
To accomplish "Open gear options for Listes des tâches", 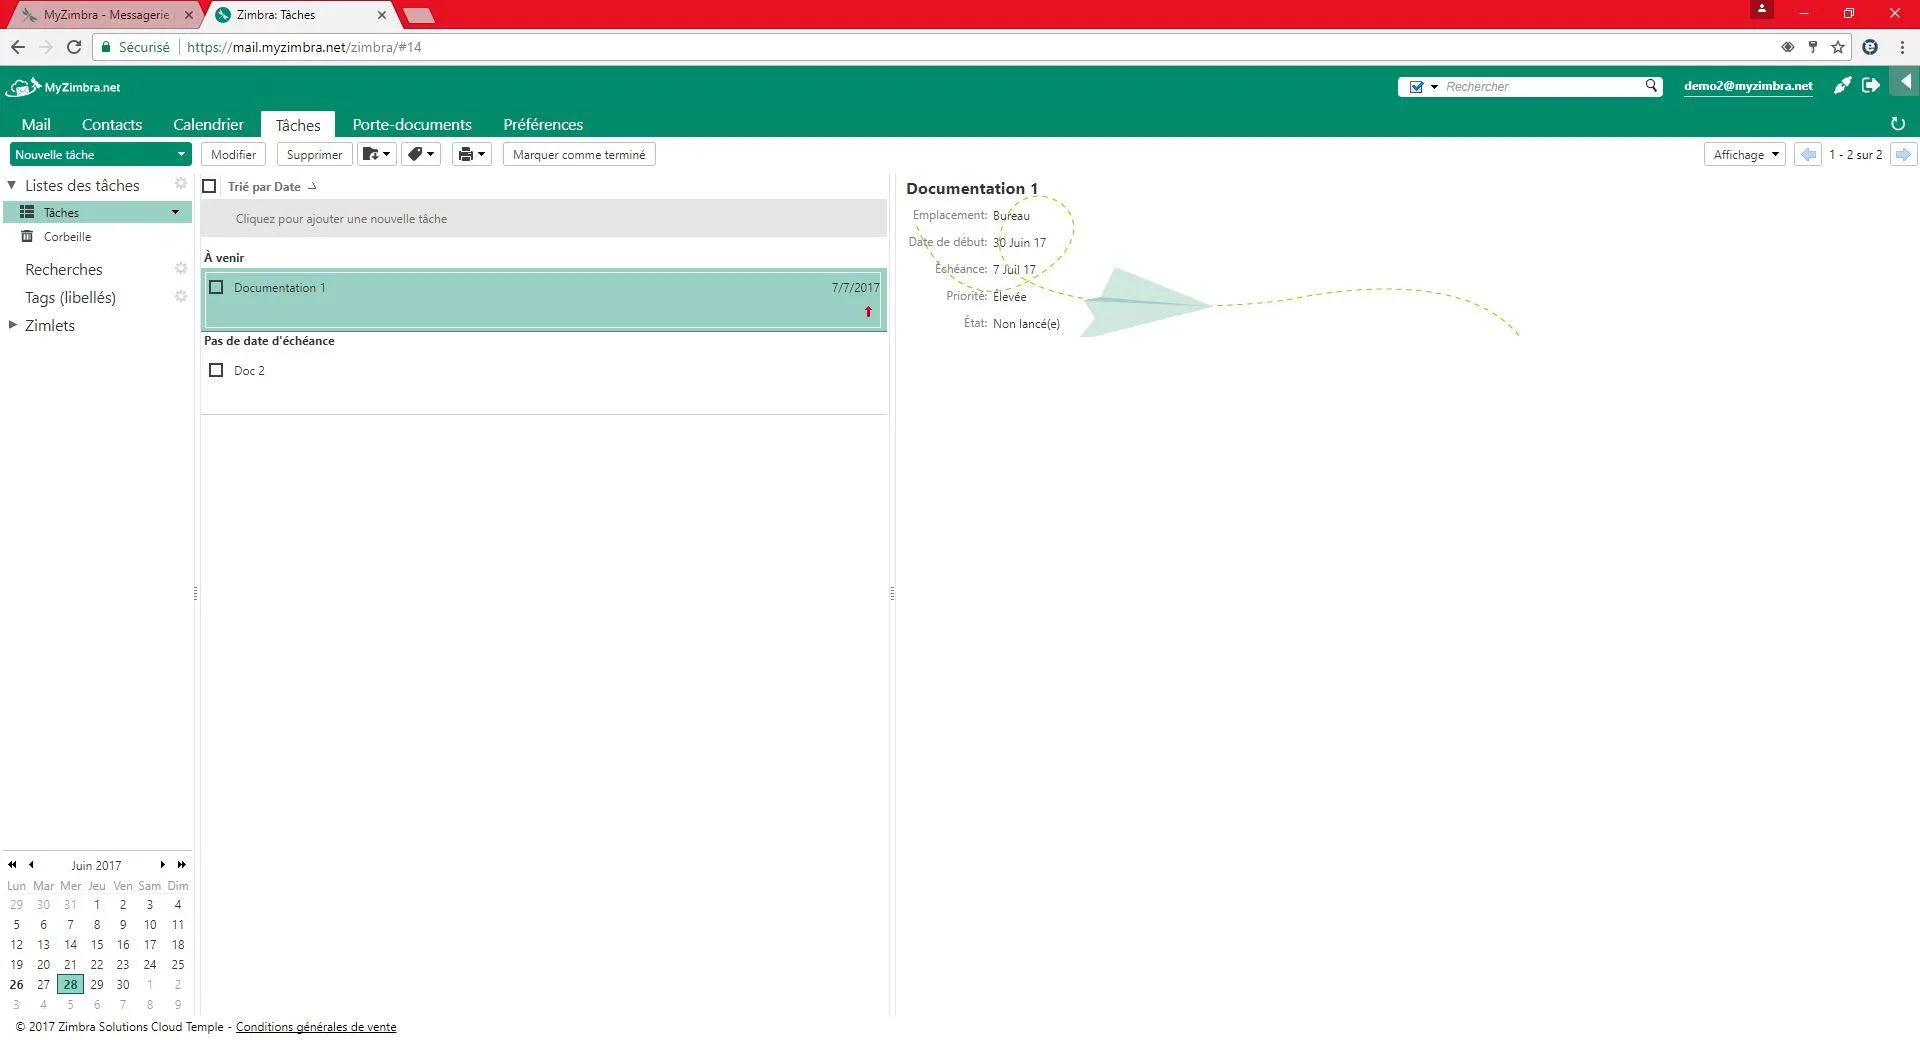I will coord(181,184).
